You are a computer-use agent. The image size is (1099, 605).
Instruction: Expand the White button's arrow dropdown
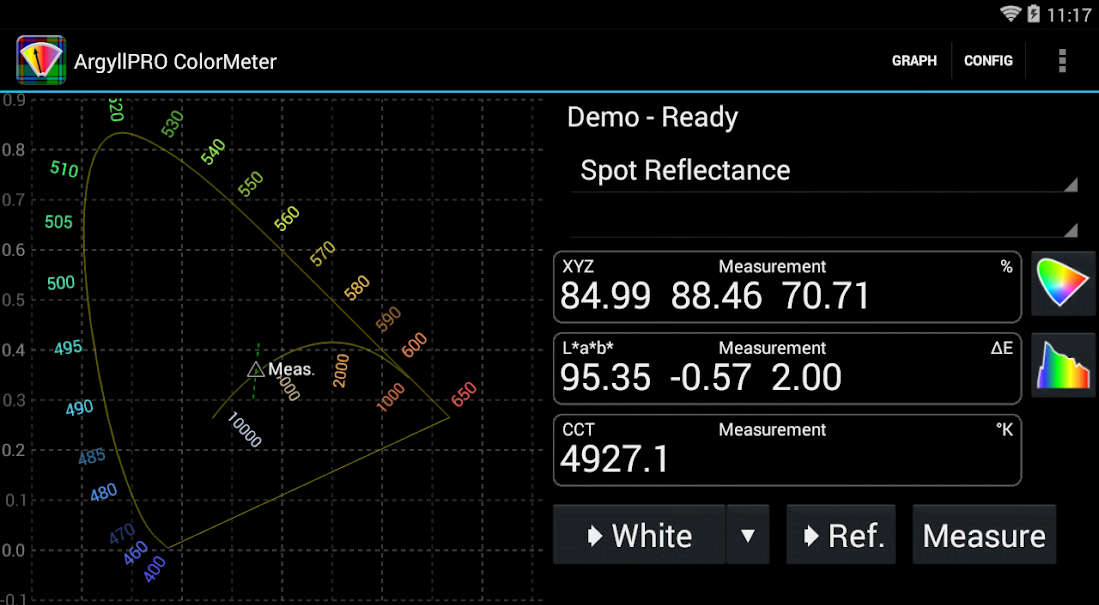748,535
